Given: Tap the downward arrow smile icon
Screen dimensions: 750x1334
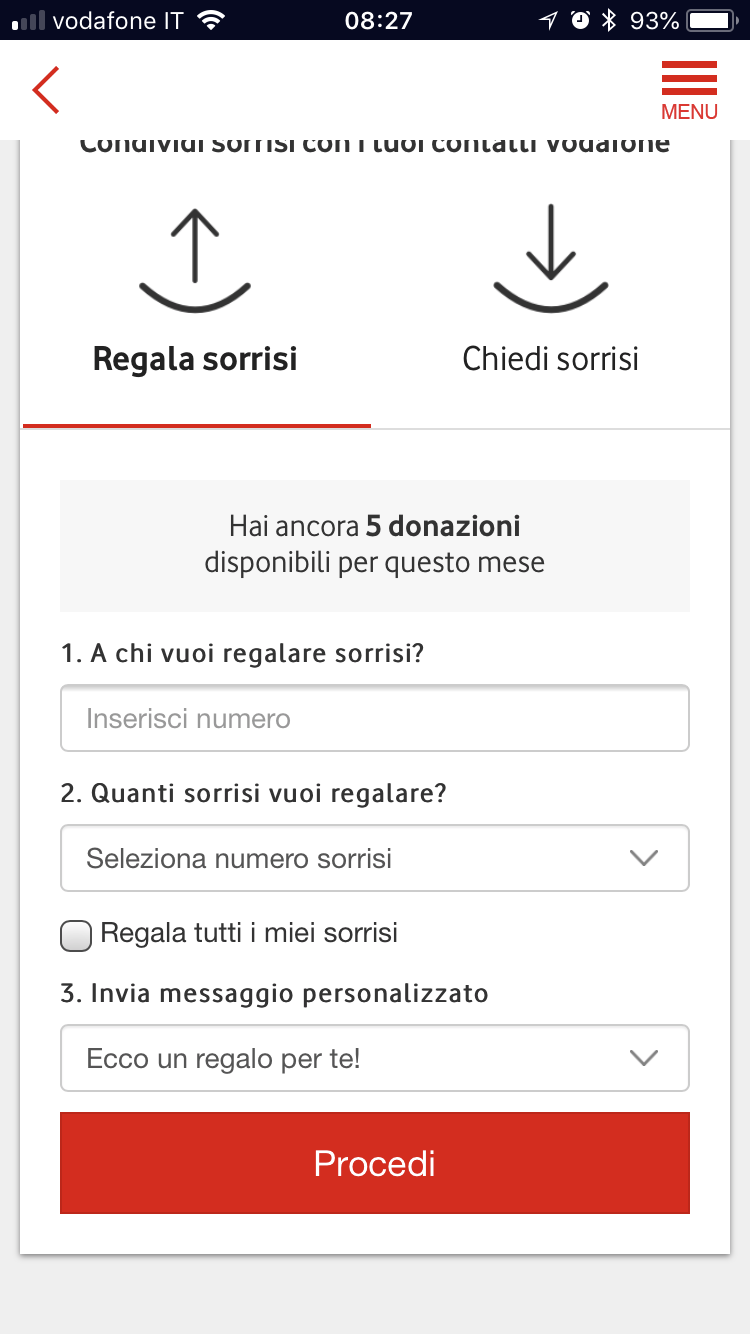Looking at the screenshot, I should (x=550, y=258).
